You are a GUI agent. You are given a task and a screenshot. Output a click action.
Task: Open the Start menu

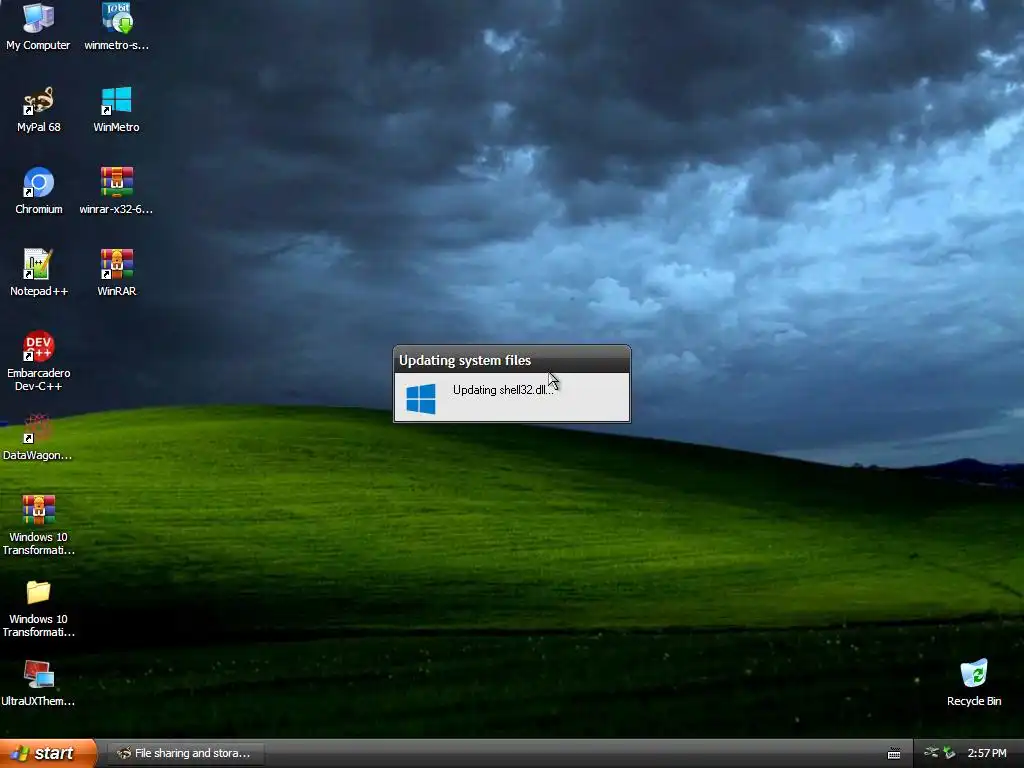coord(48,753)
